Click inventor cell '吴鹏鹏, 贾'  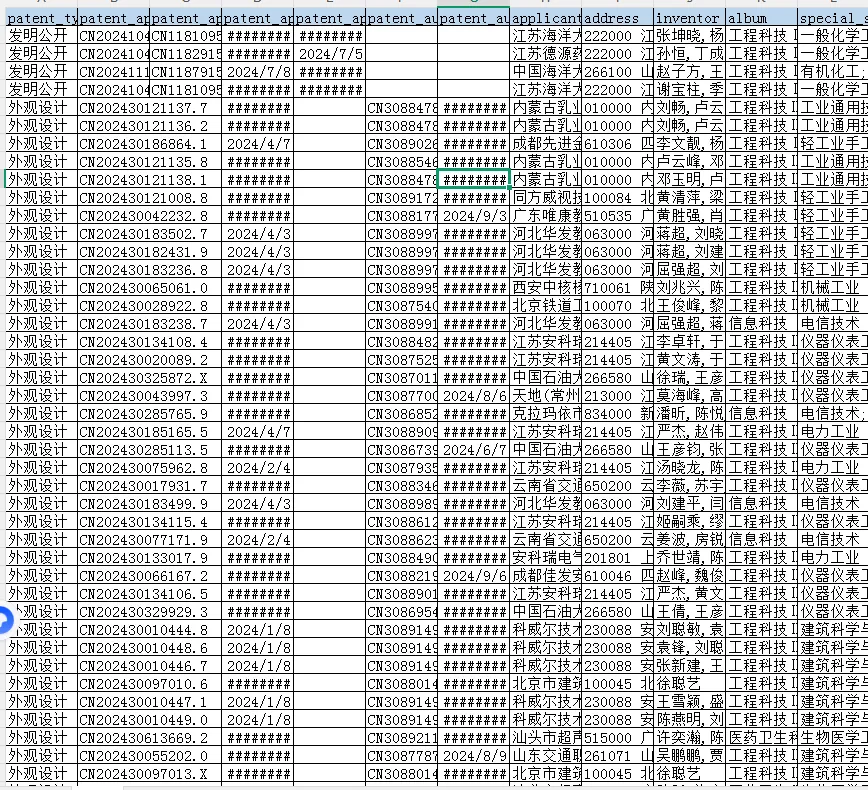[x=689, y=755]
